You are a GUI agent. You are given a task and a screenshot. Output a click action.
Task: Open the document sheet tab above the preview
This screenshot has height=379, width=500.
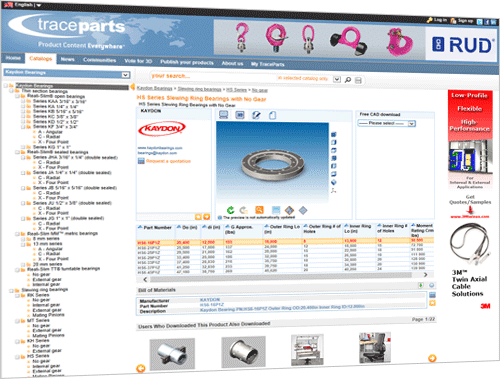[x=272, y=115]
